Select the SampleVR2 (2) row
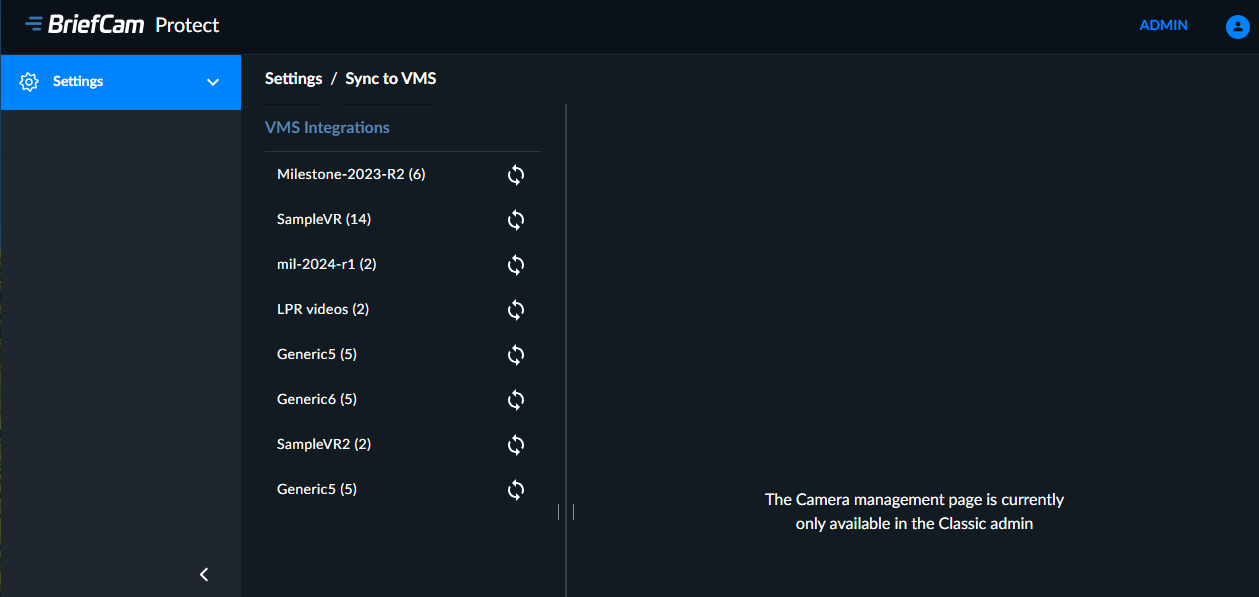 point(403,445)
